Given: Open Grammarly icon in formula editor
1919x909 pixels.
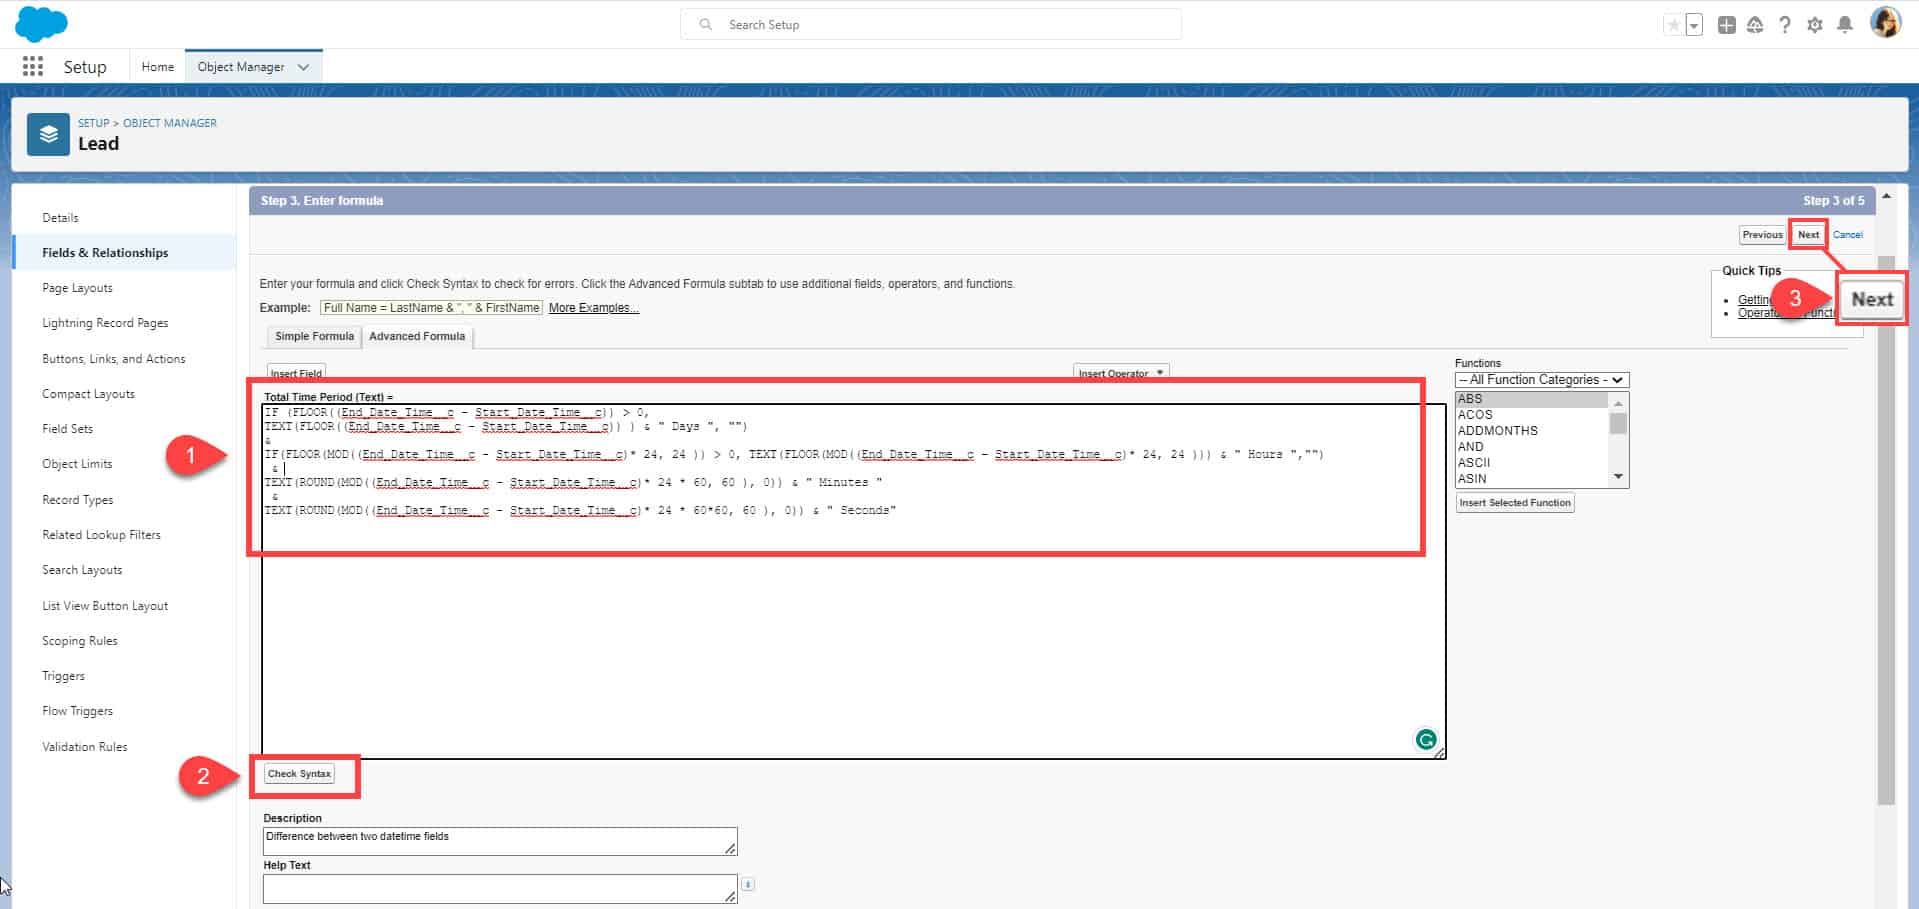Looking at the screenshot, I should point(1425,740).
